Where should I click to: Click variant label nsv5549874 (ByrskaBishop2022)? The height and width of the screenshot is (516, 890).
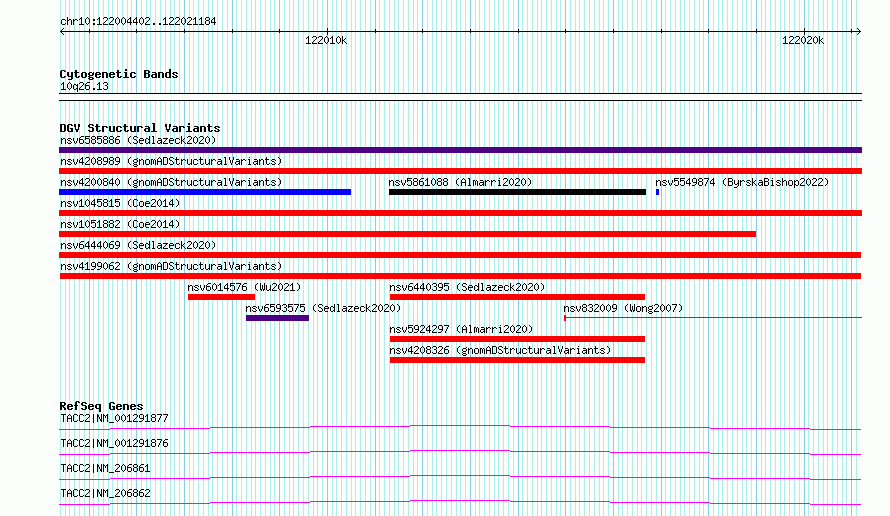(742, 182)
